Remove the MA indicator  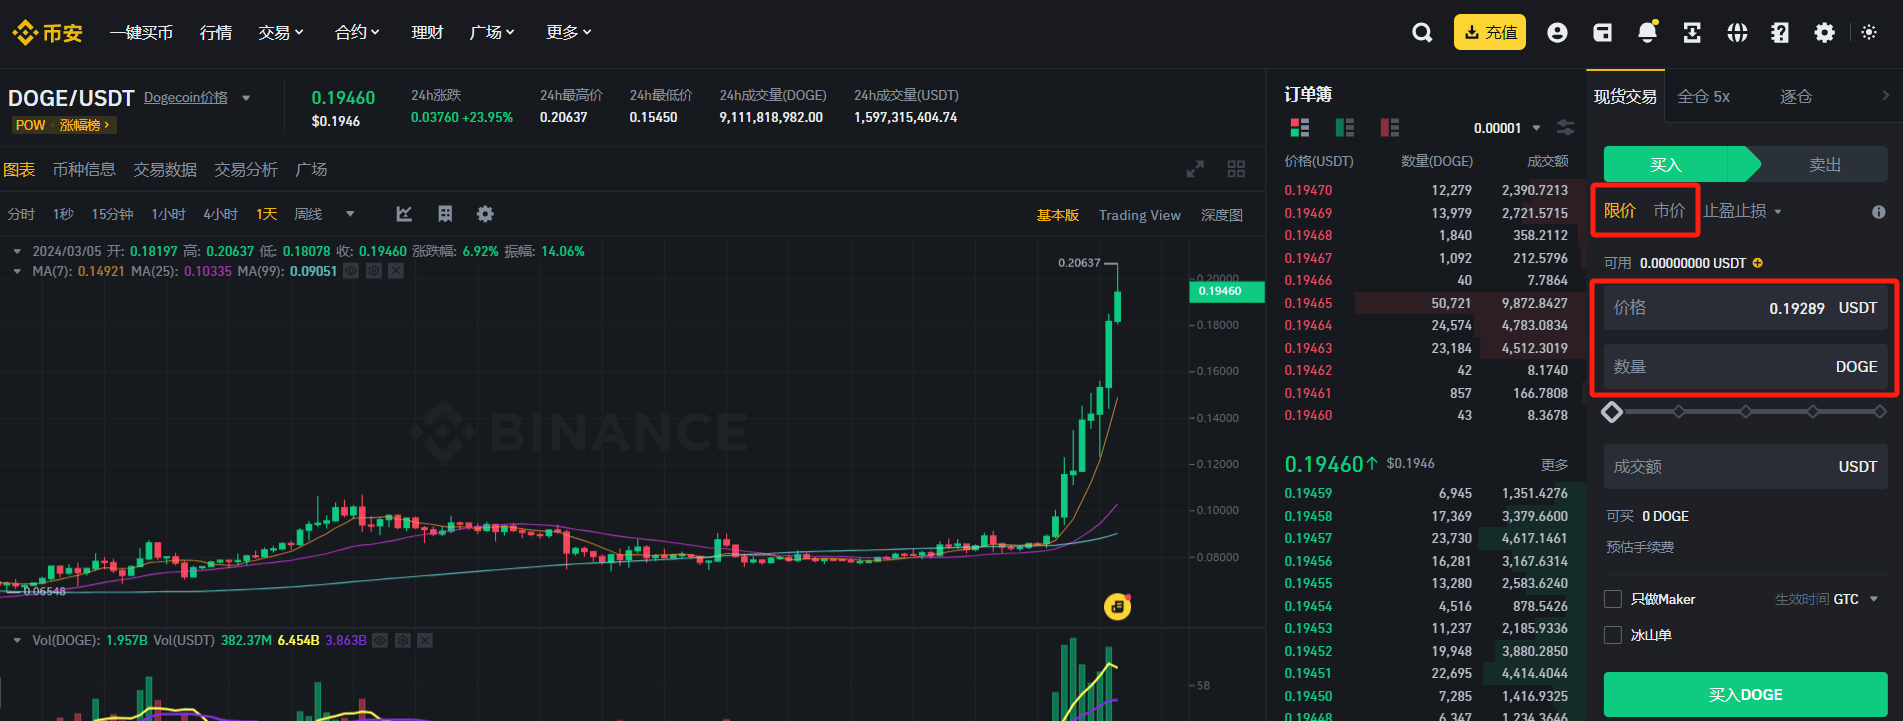coord(396,271)
